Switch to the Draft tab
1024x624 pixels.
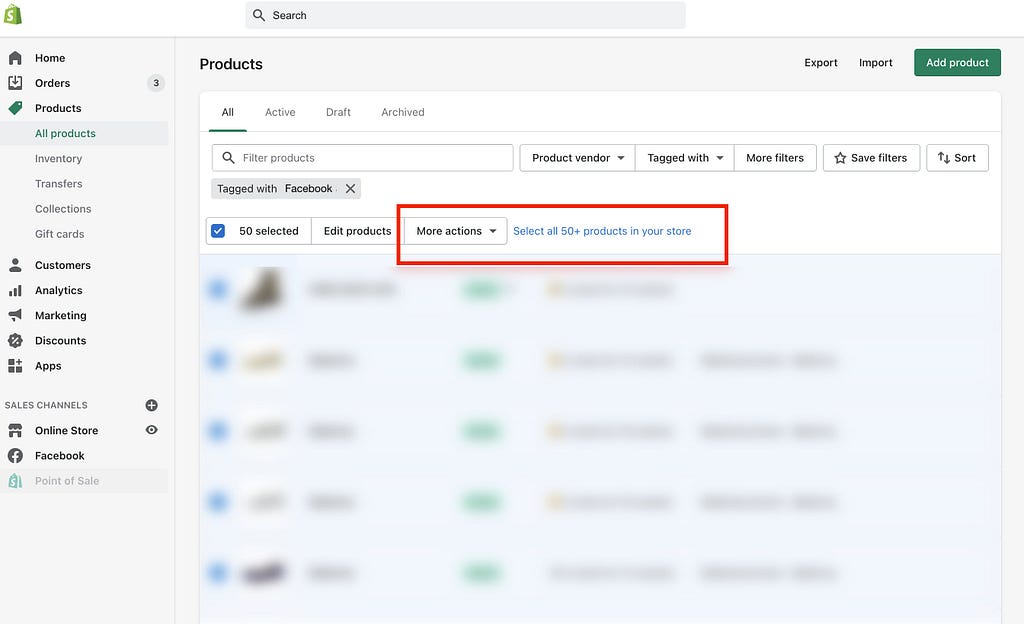(x=338, y=112)
